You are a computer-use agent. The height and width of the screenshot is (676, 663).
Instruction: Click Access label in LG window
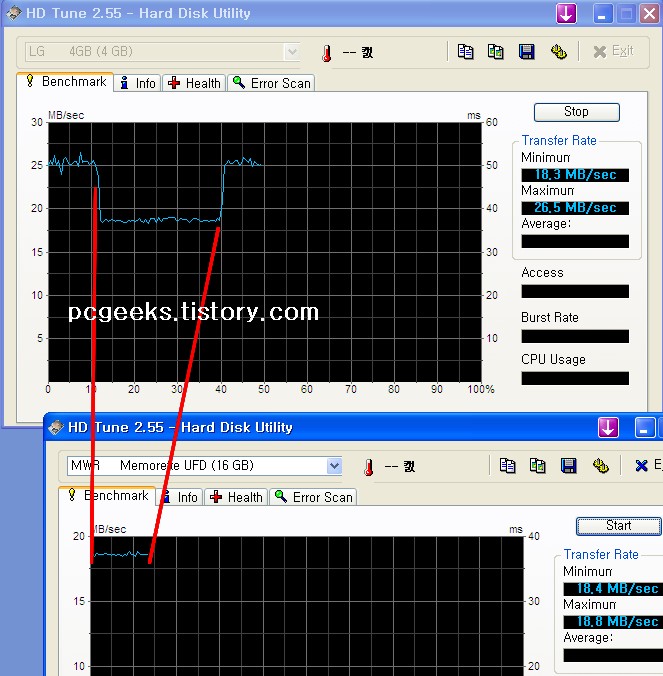542,272
